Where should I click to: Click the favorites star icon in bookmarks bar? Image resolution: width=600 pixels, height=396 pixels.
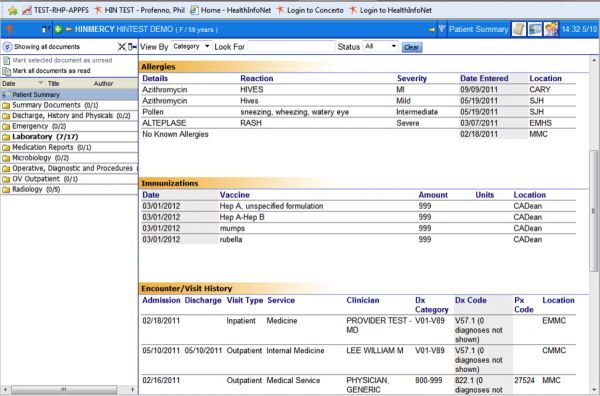13,10
